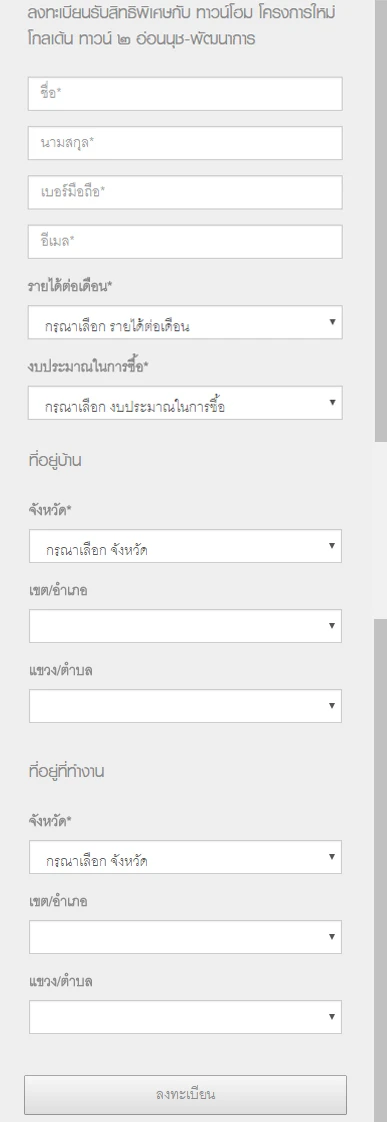This screenshot has width=387, height=1122.
Task: Submit the form with ลงทะเบียน button
Action: [x=185, y=1095]
